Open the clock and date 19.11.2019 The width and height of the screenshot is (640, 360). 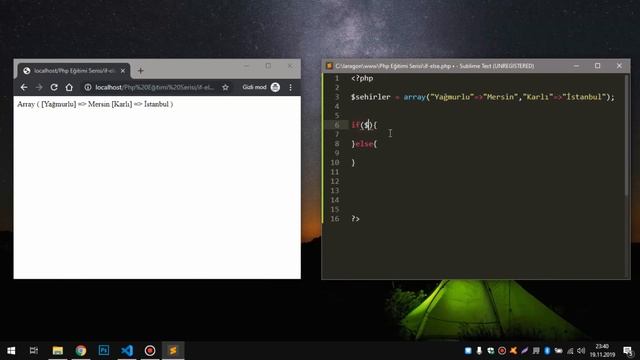click(602, 351)
